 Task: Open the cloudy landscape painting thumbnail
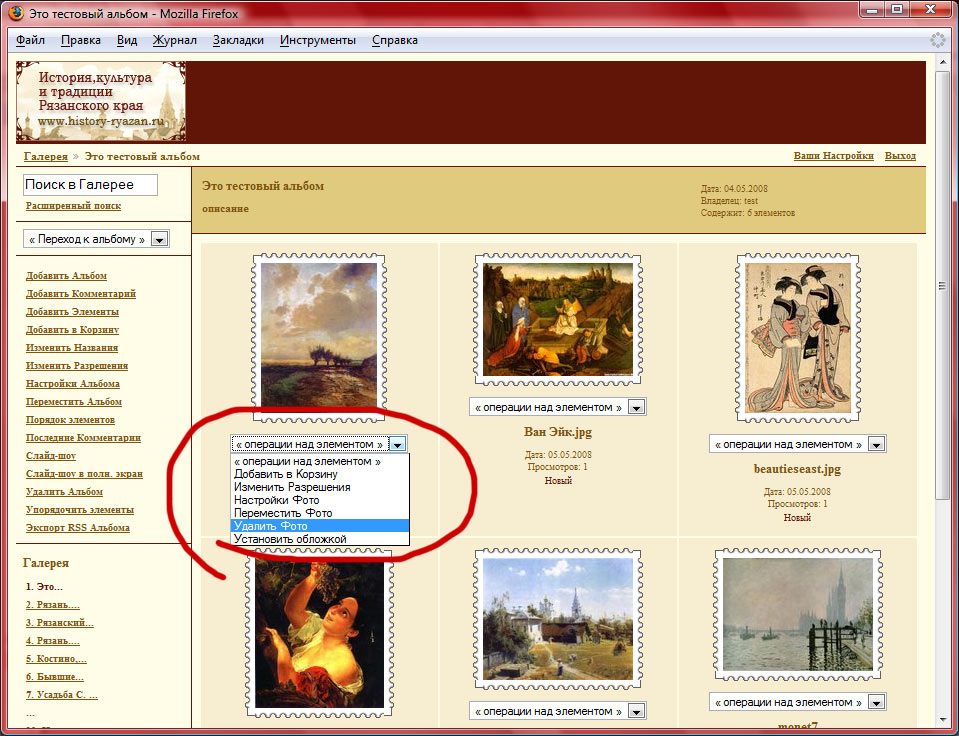pos(319,336)
